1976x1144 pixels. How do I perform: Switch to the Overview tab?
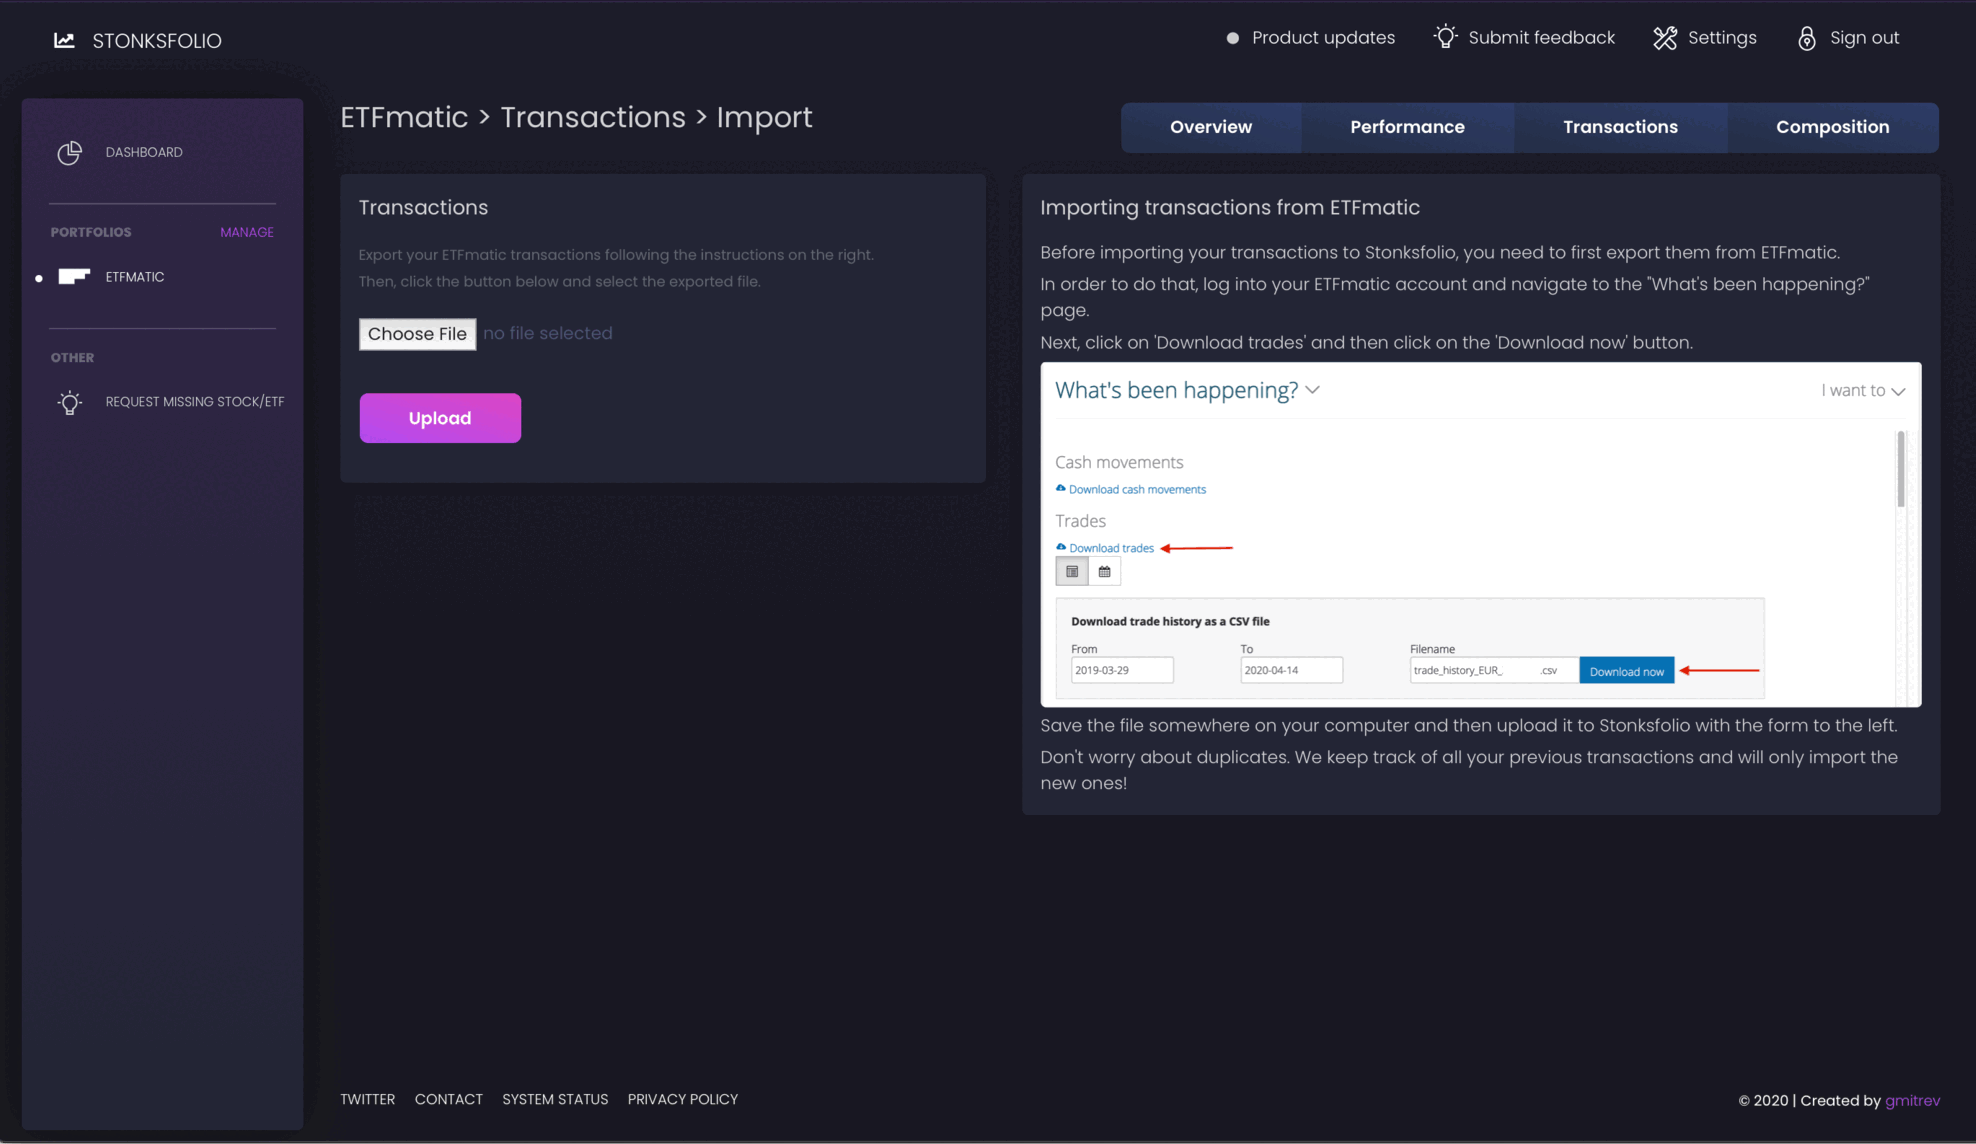[x=1211, y=127]
